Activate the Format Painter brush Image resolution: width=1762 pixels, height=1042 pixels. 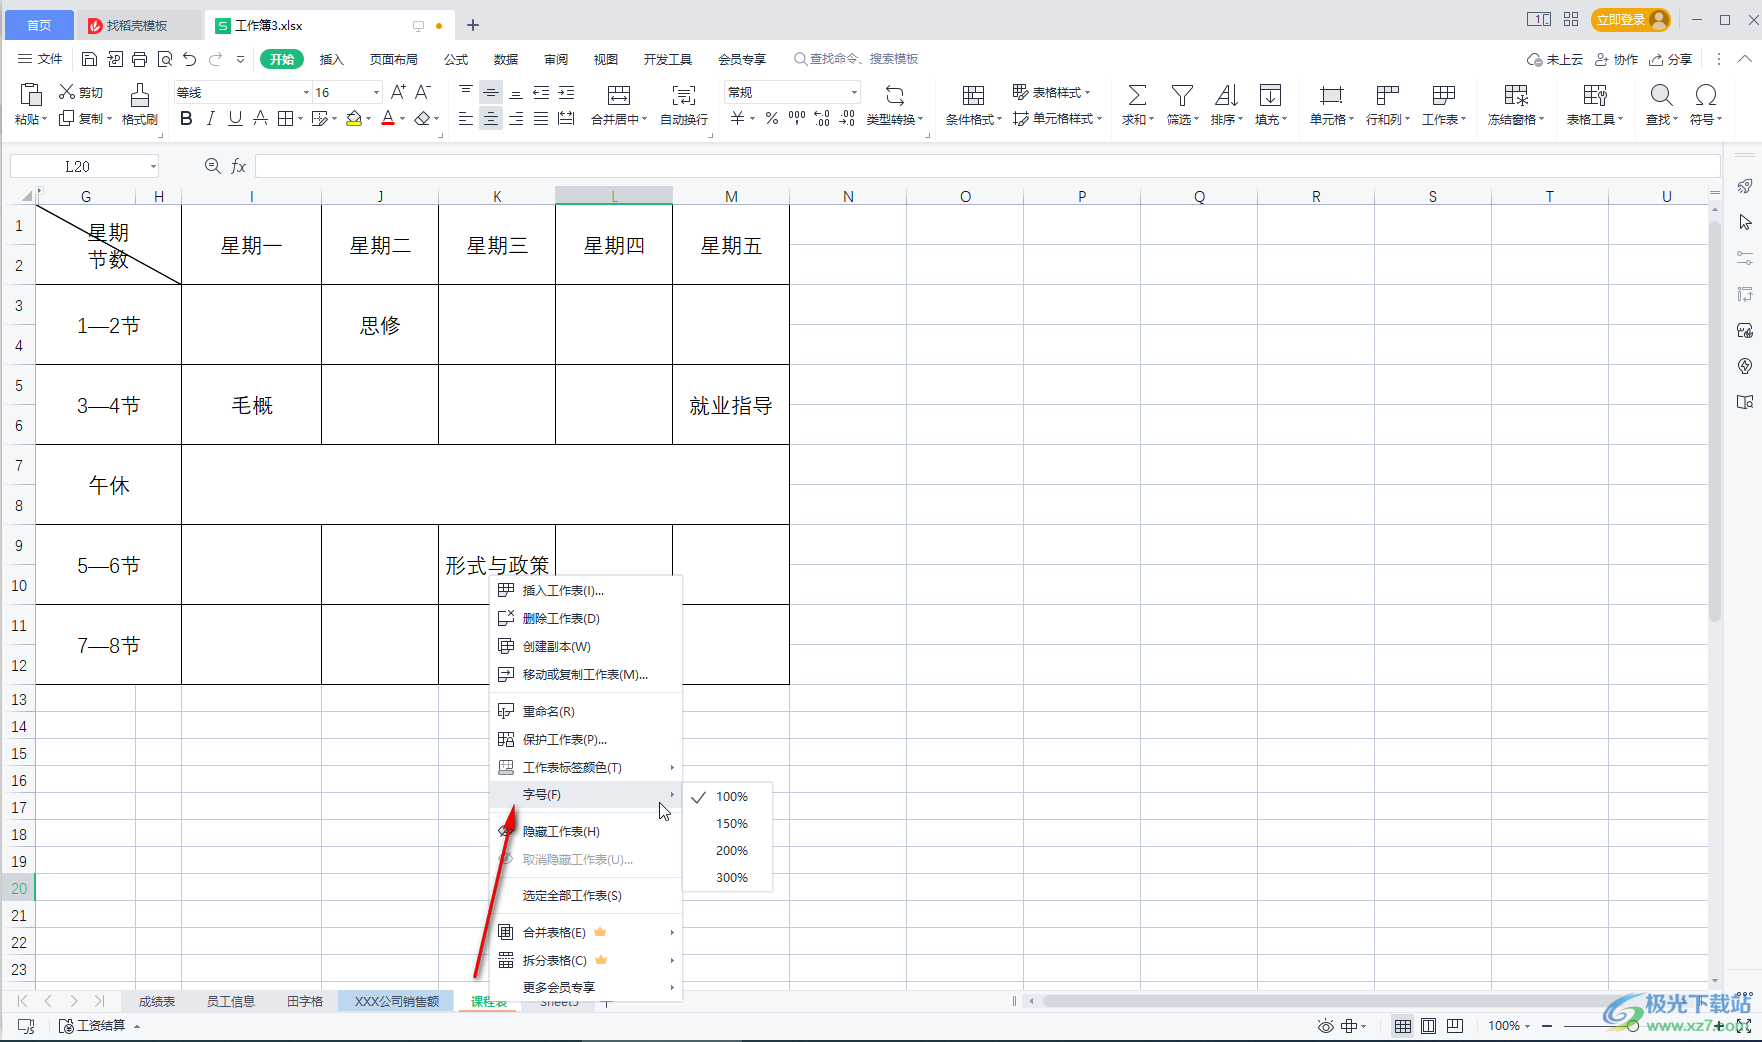click(140, 104)
